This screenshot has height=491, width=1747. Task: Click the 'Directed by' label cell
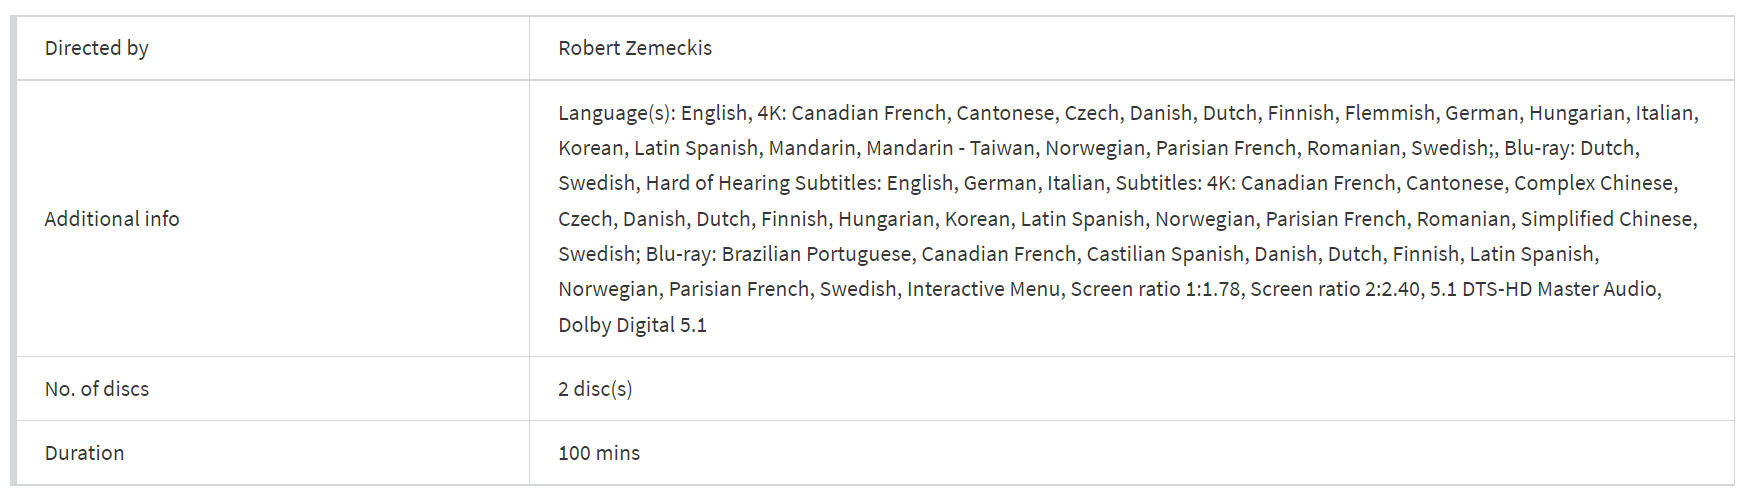[272, 48]
